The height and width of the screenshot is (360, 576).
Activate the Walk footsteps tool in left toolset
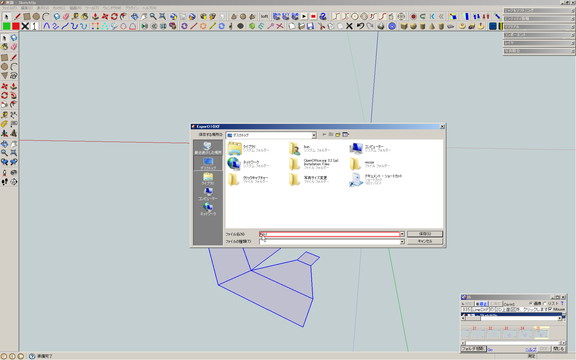[4, 181]
